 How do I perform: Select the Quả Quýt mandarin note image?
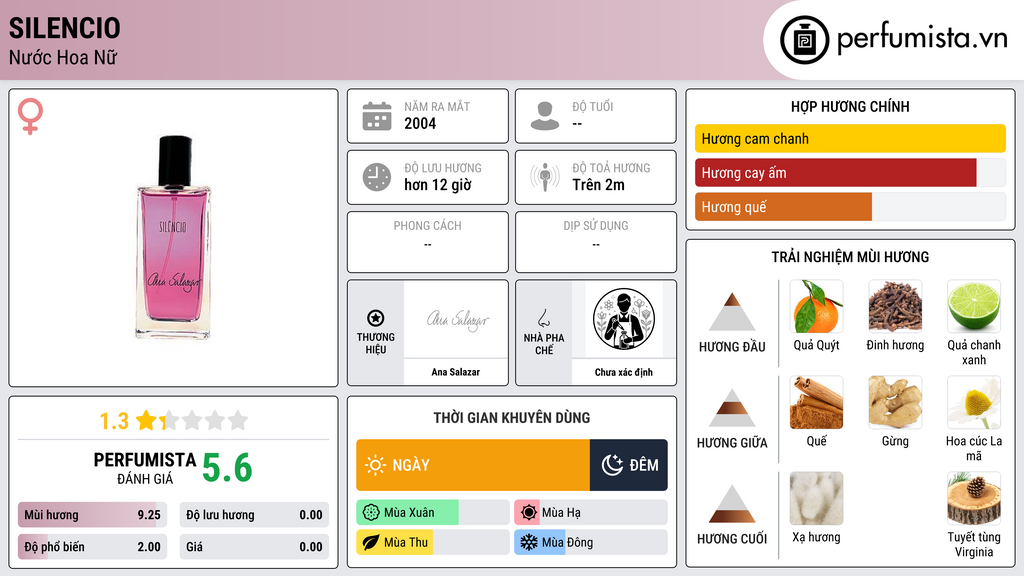coord(816,307)
